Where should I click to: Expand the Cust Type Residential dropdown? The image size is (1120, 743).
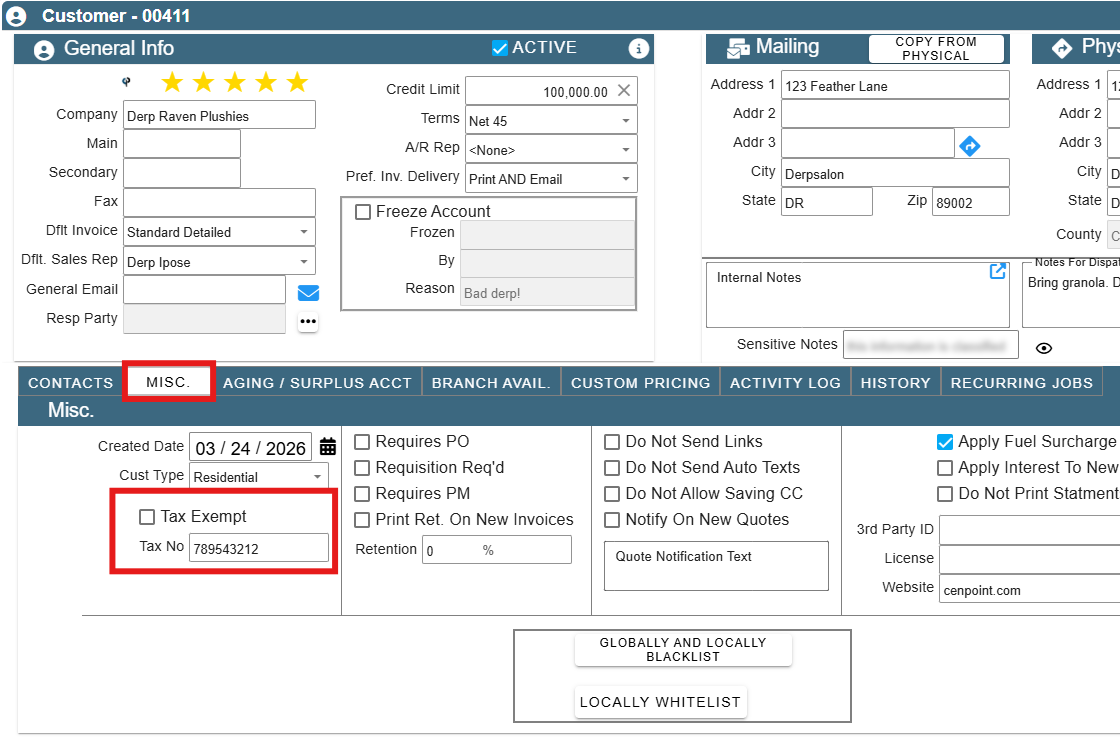(259, 477)
